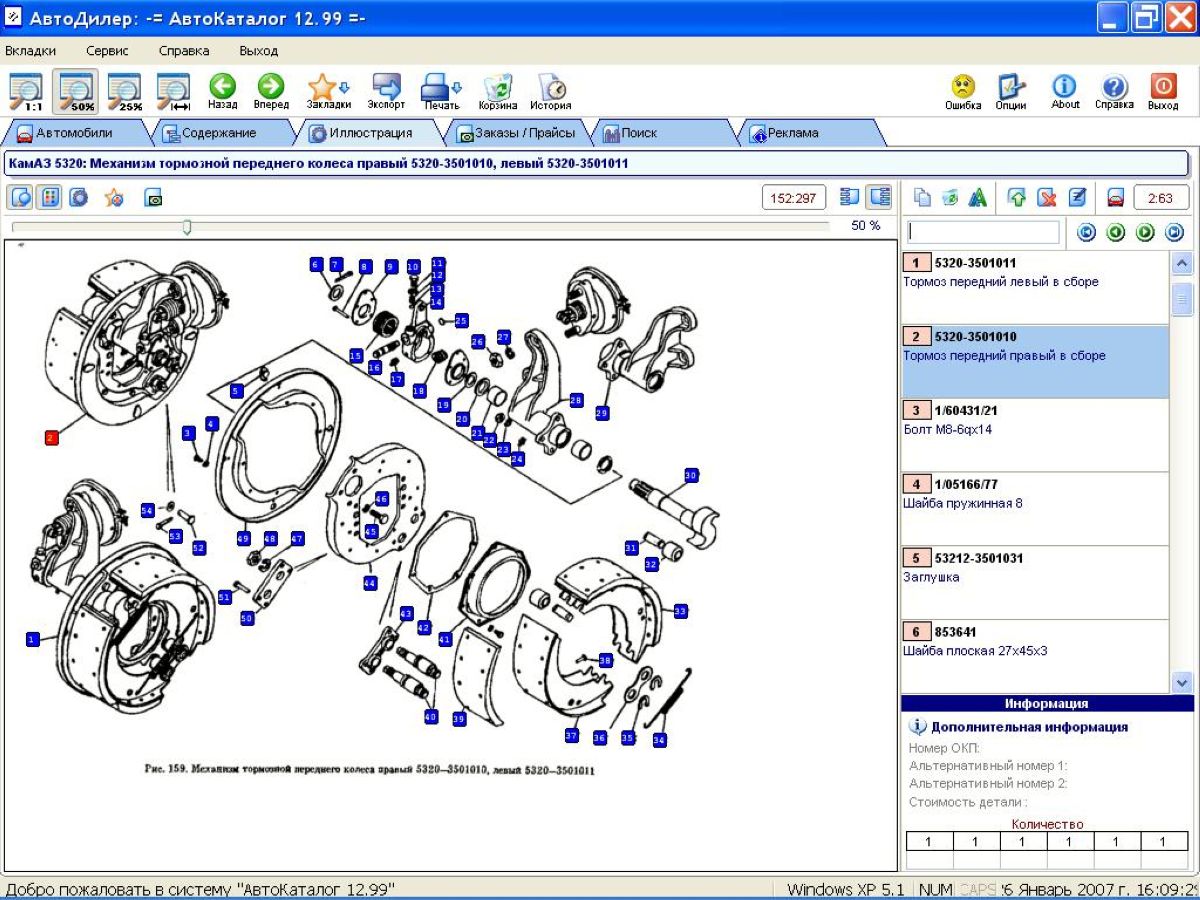Switch to the Поиск tab
This screenshot has width=1200, height=900.
click(x=664, y=132)
